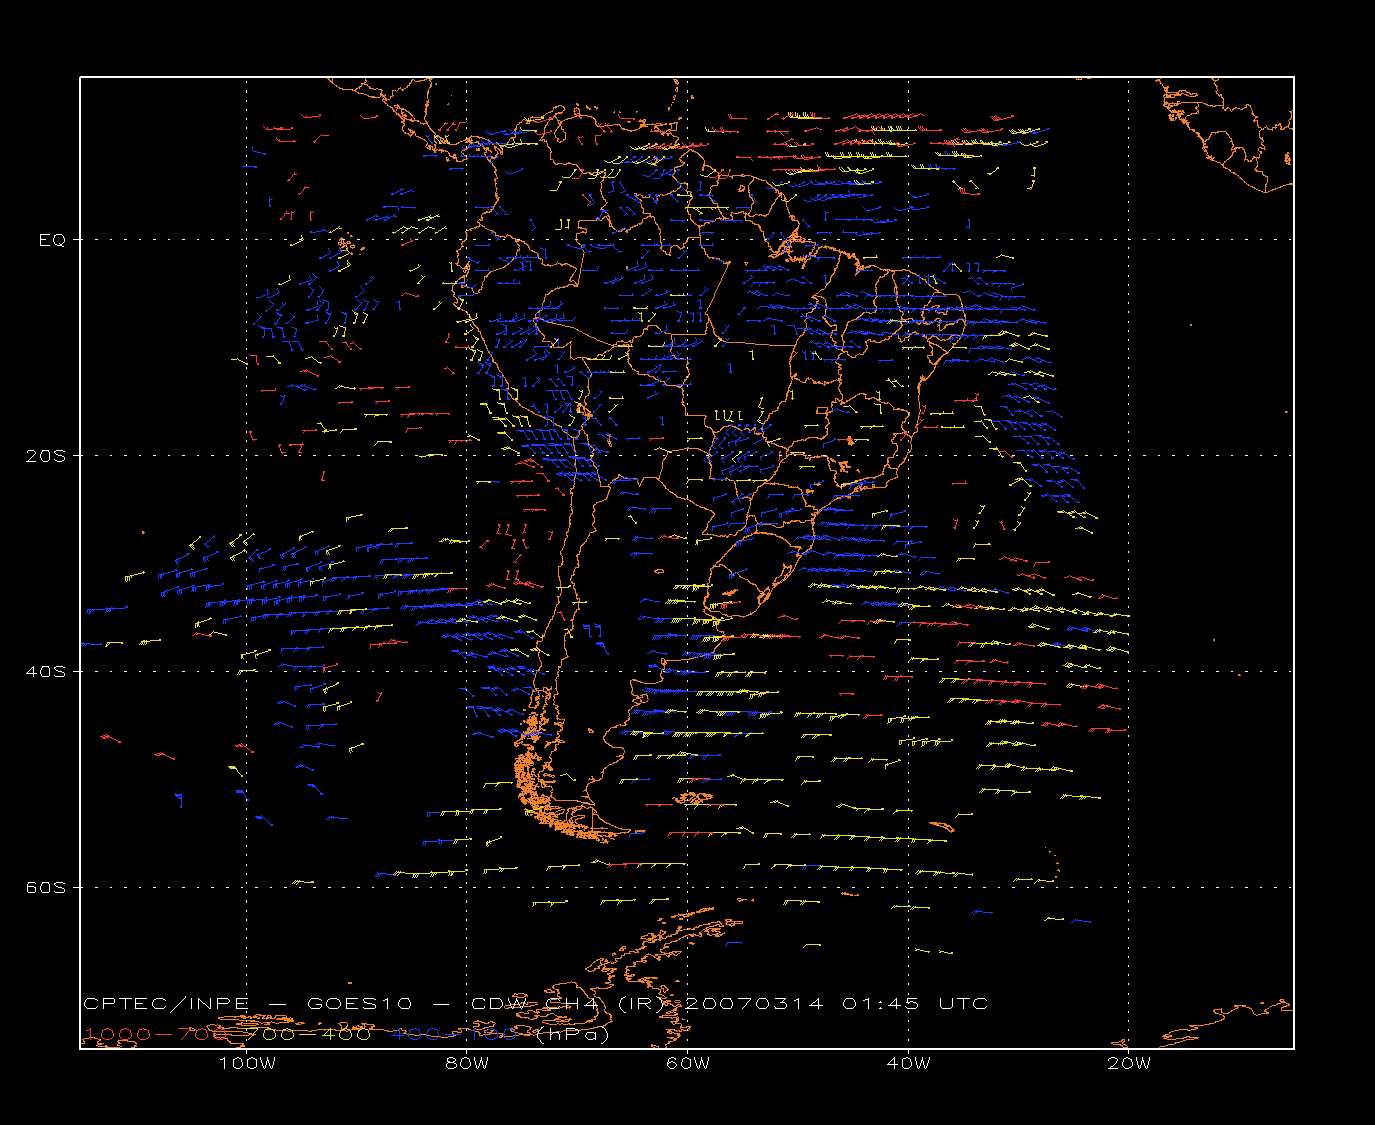Click the GOES10 satellite name in caption
Image resolution: width=1375 pixels, height=1125 pixels.
click(358, 1004)
